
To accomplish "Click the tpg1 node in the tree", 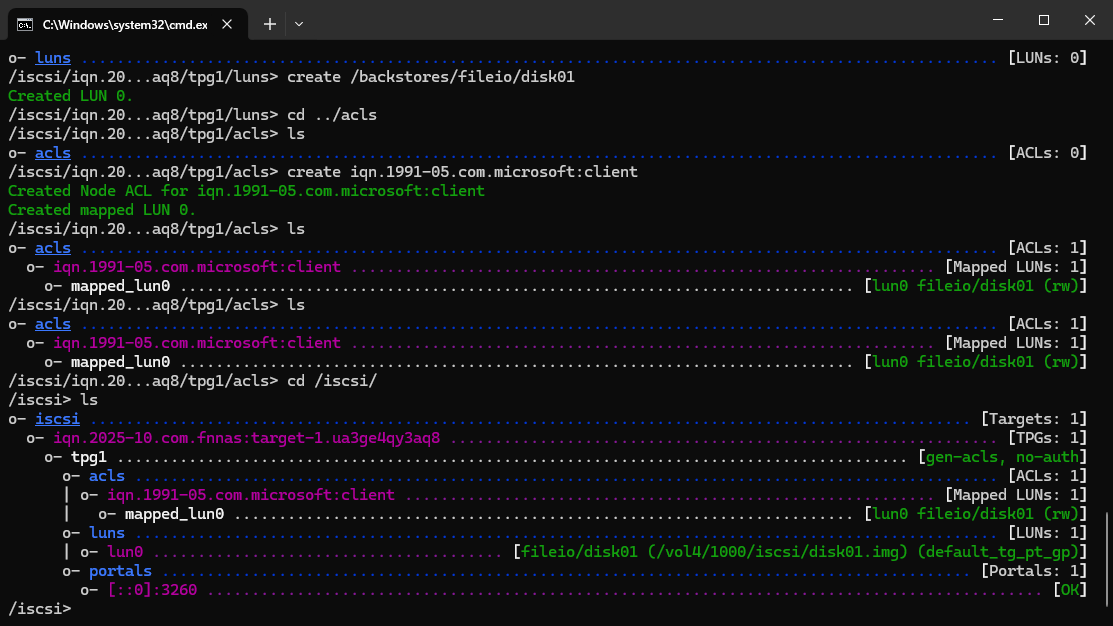I will click(89, 457).
